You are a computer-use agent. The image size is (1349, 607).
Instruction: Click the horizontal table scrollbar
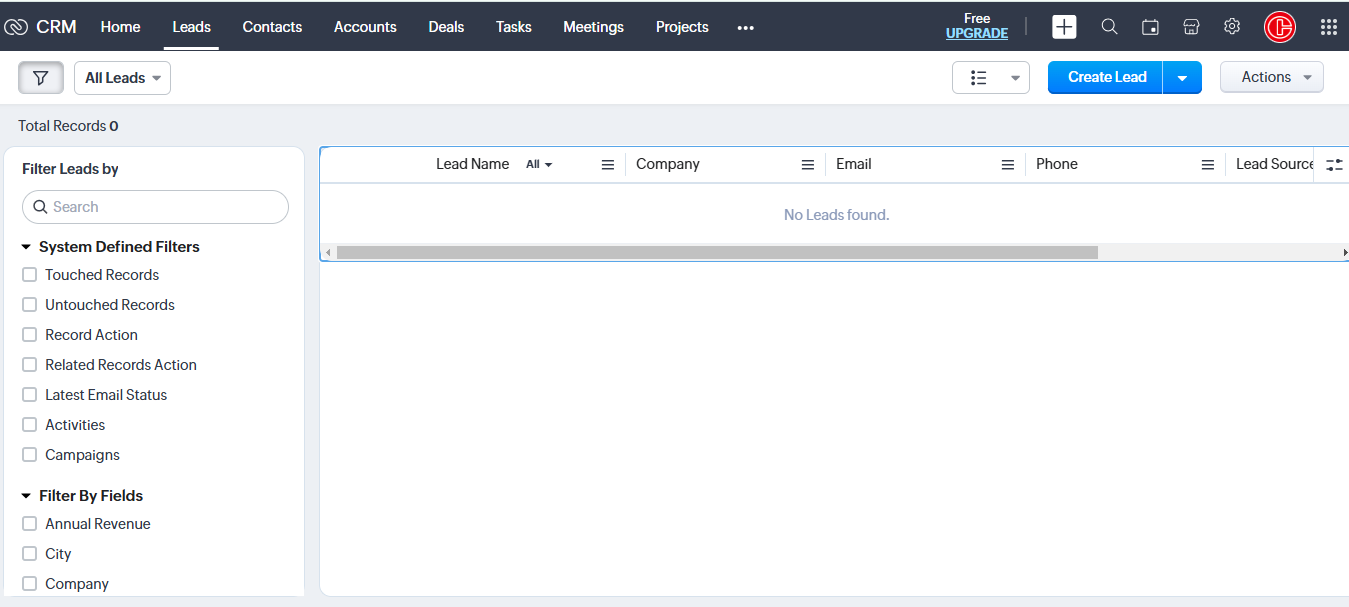pos(717,253)
